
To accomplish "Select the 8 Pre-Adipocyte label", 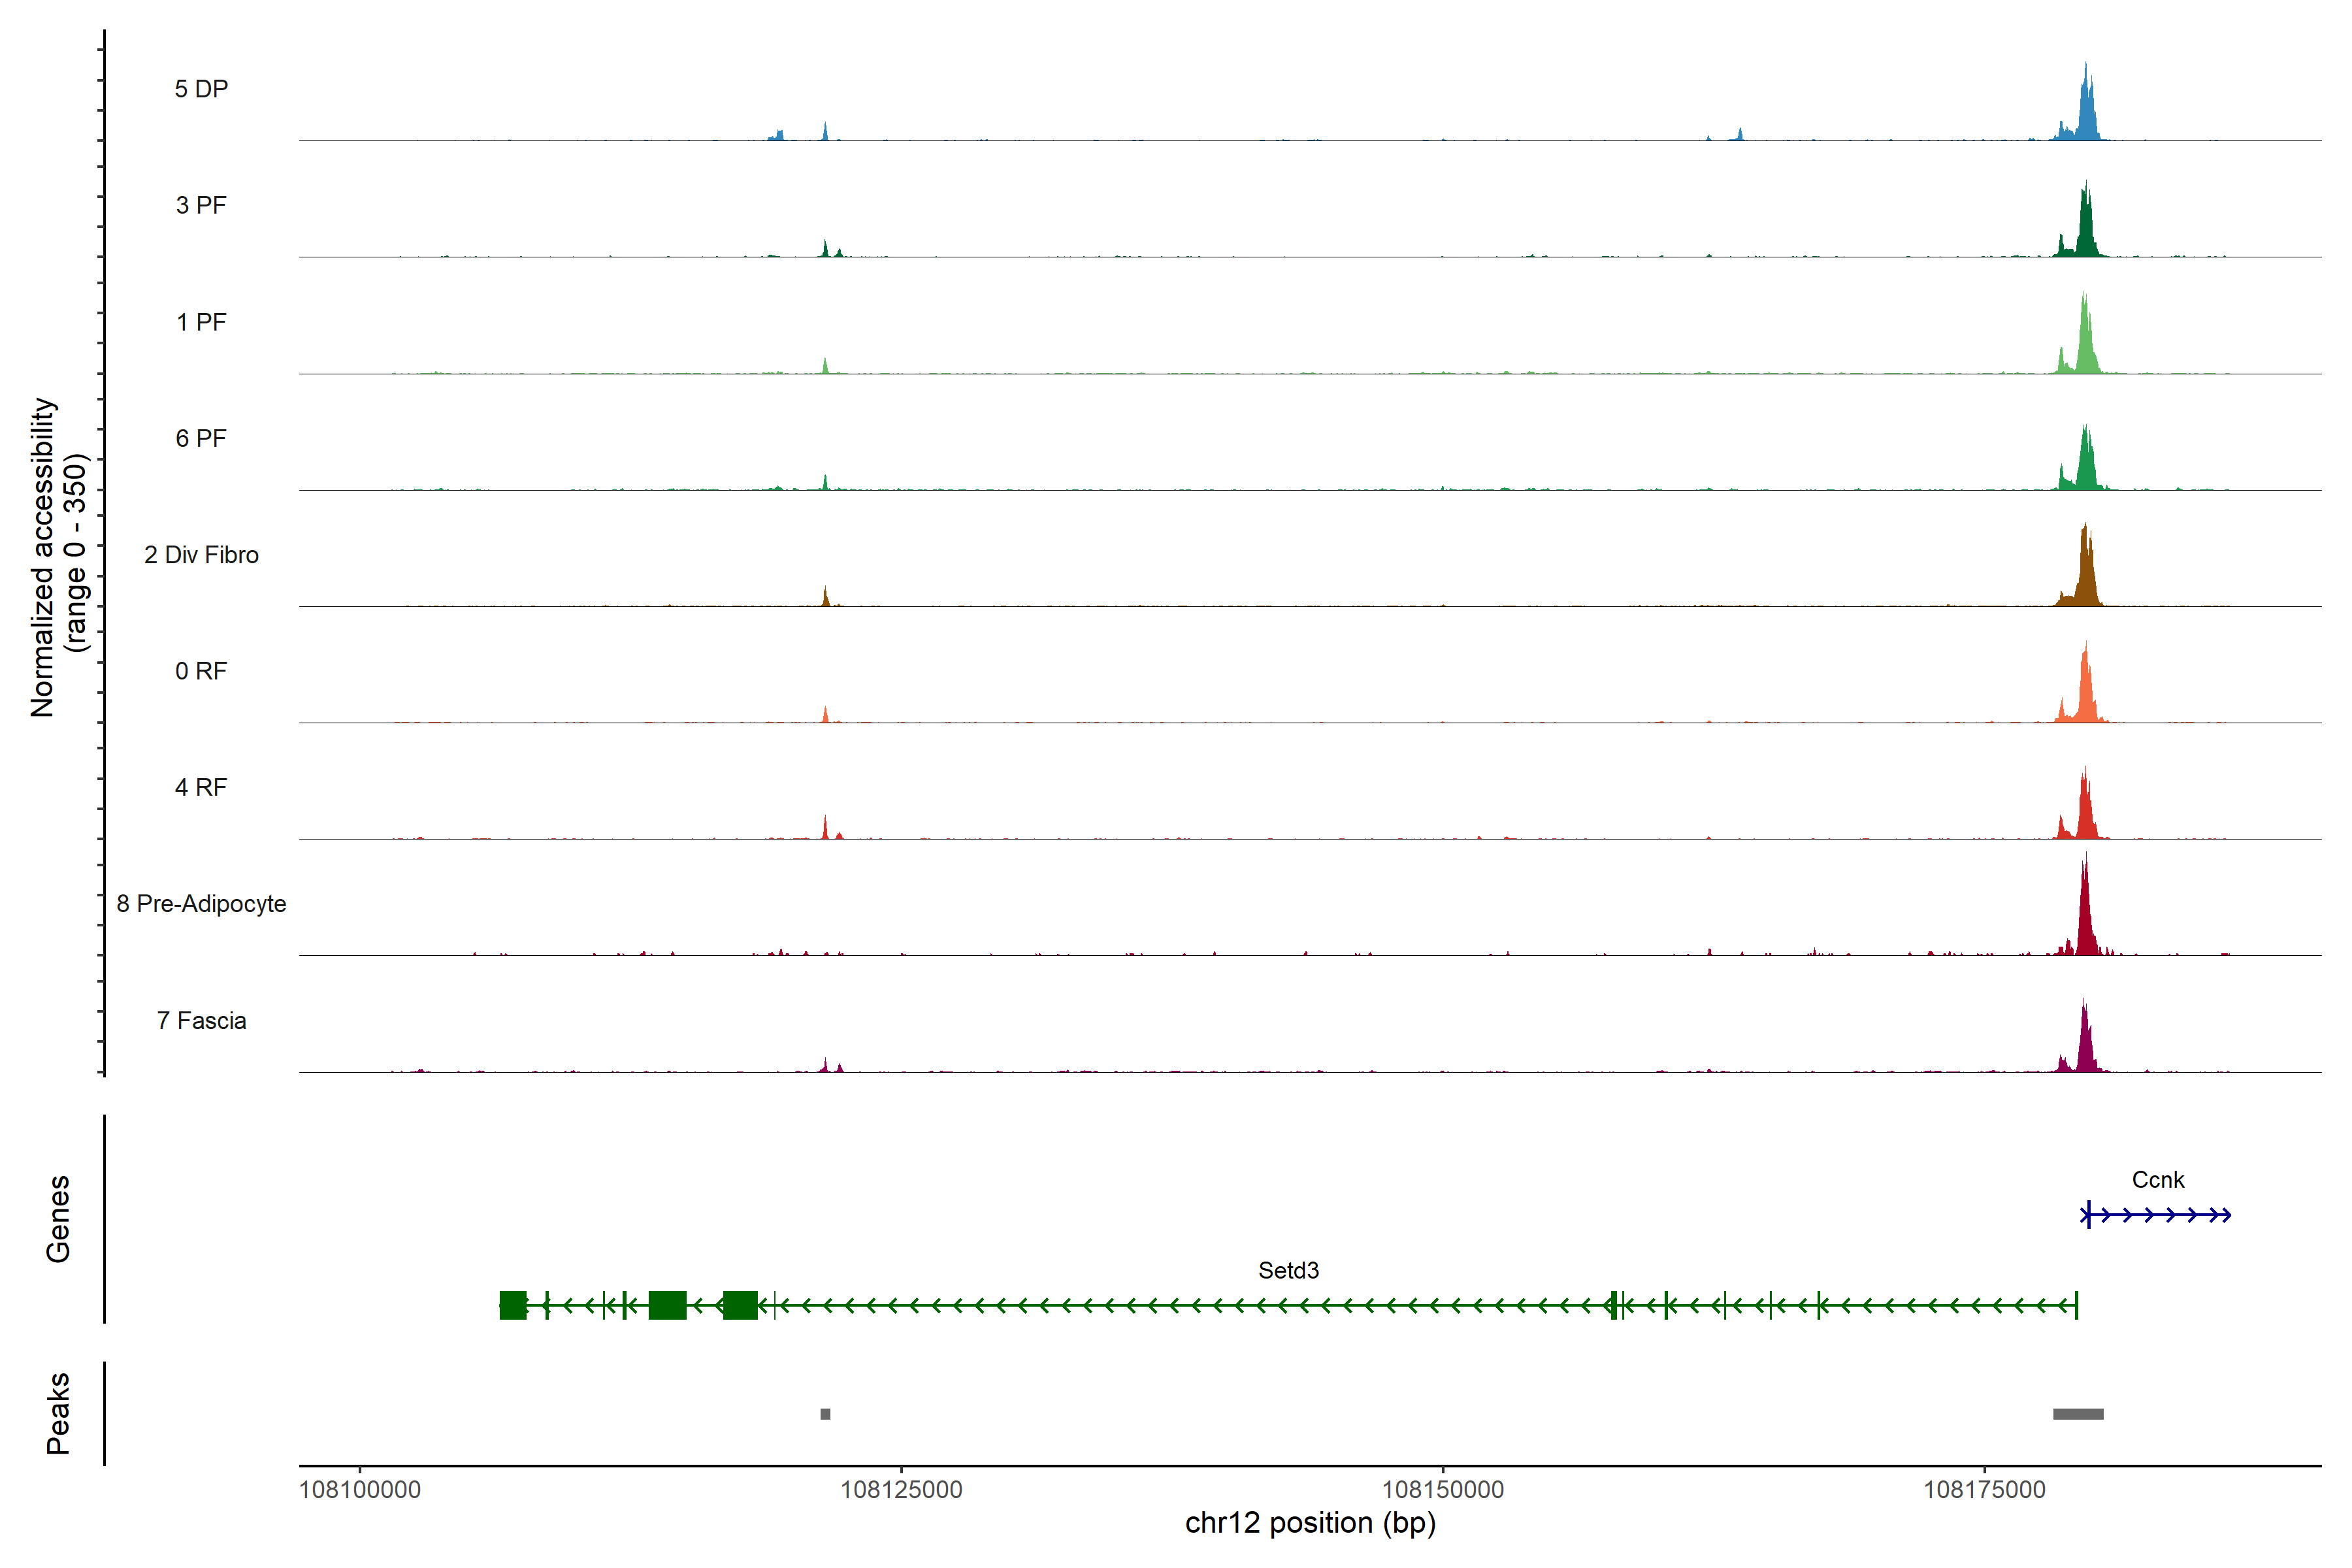I will [201, 904].
